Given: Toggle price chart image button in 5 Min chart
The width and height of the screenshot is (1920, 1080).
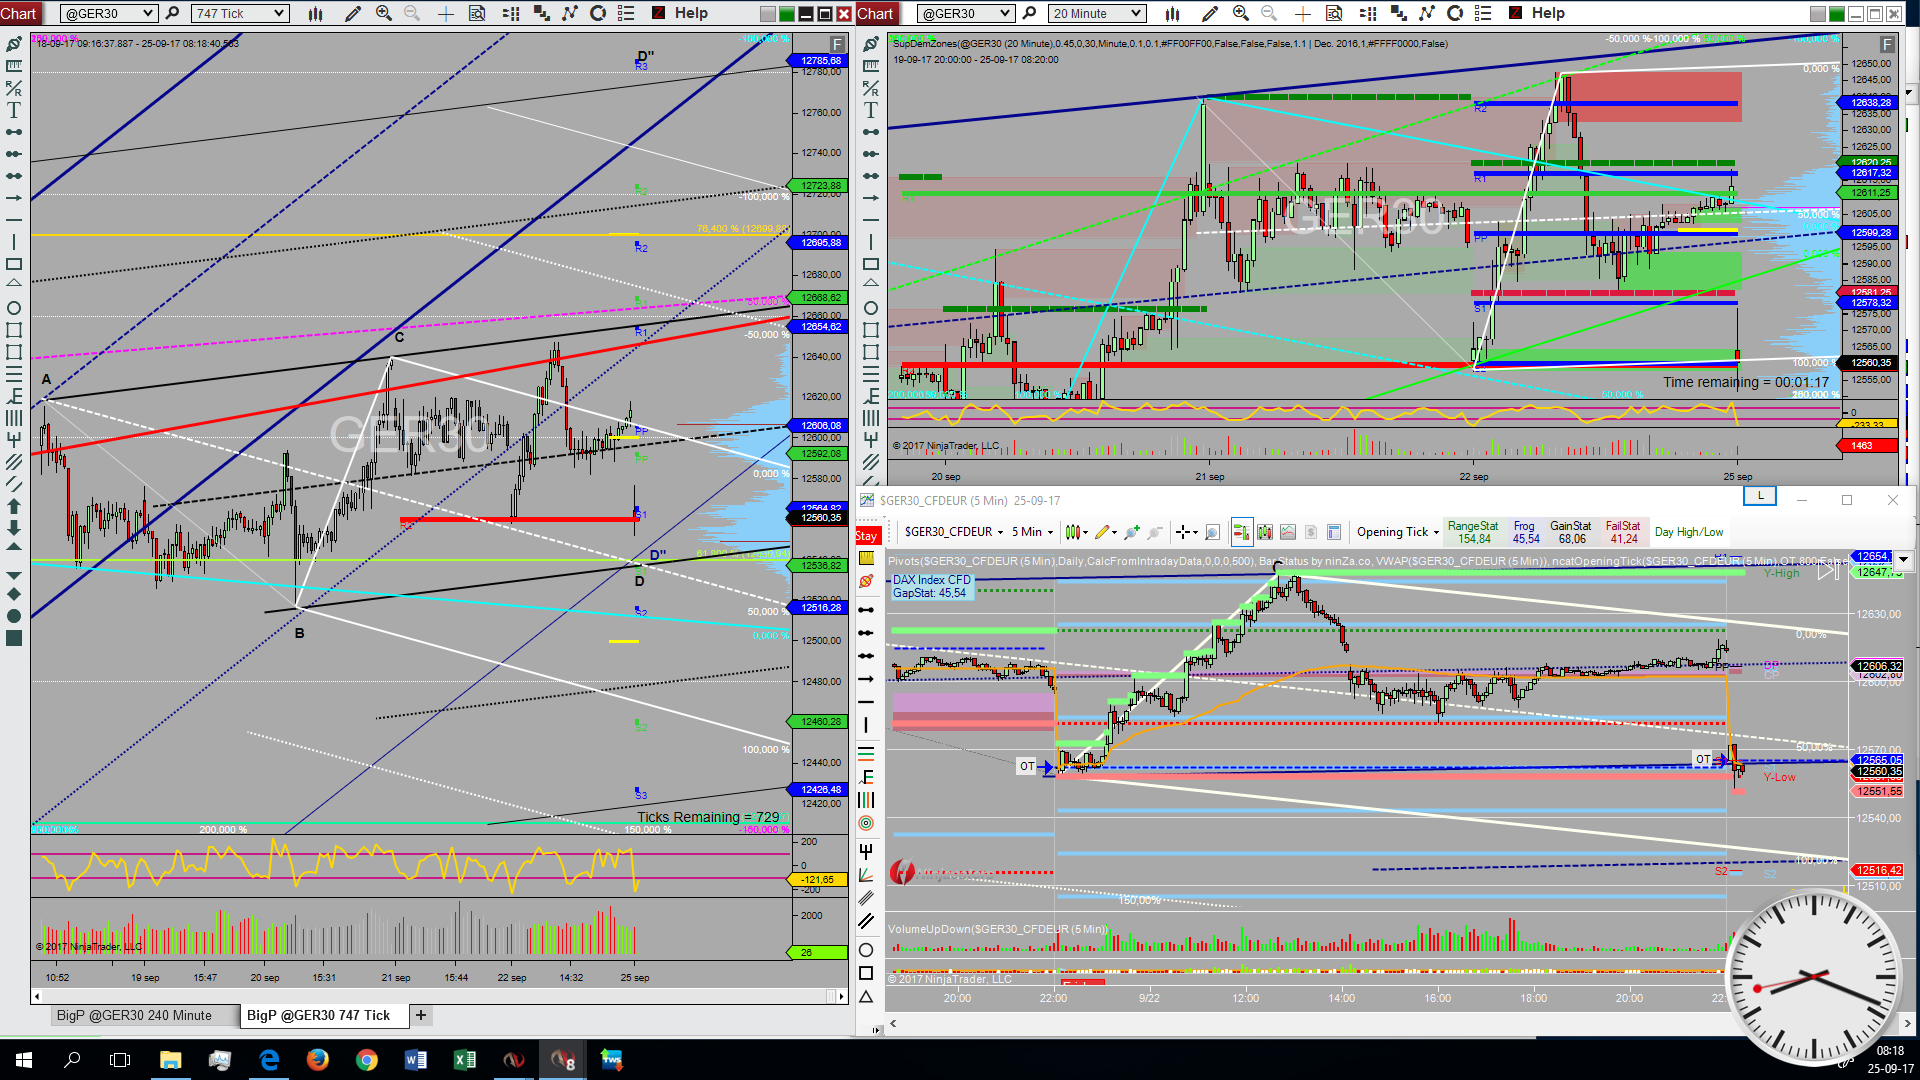Looking at the screenshot, I should coord(1287,532).
